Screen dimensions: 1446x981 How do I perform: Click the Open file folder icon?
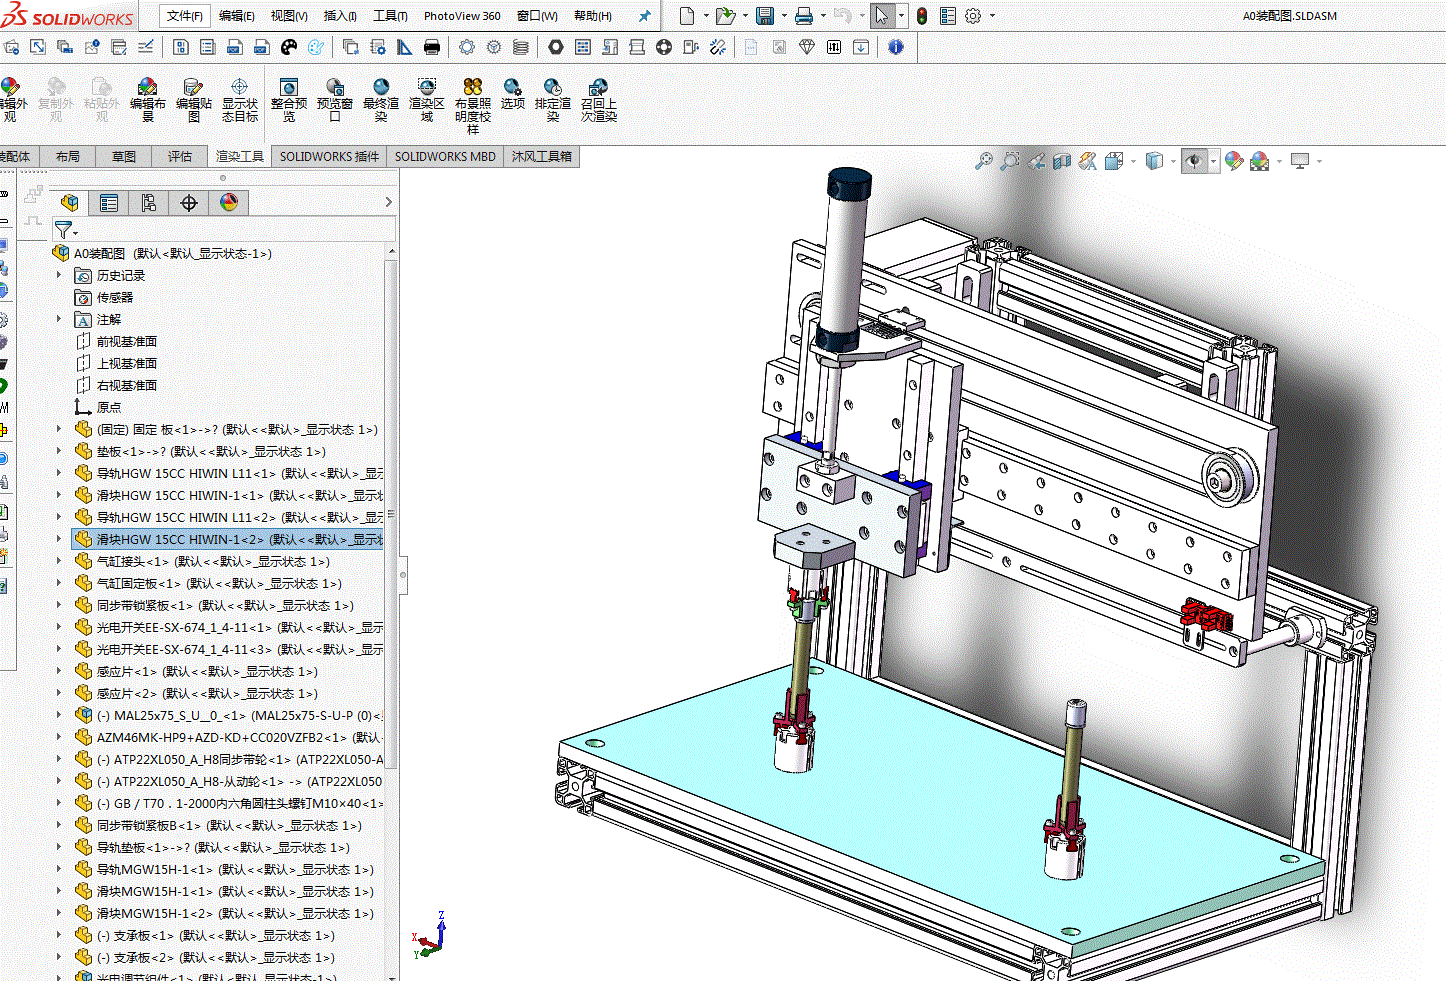(x=725, y=16)
